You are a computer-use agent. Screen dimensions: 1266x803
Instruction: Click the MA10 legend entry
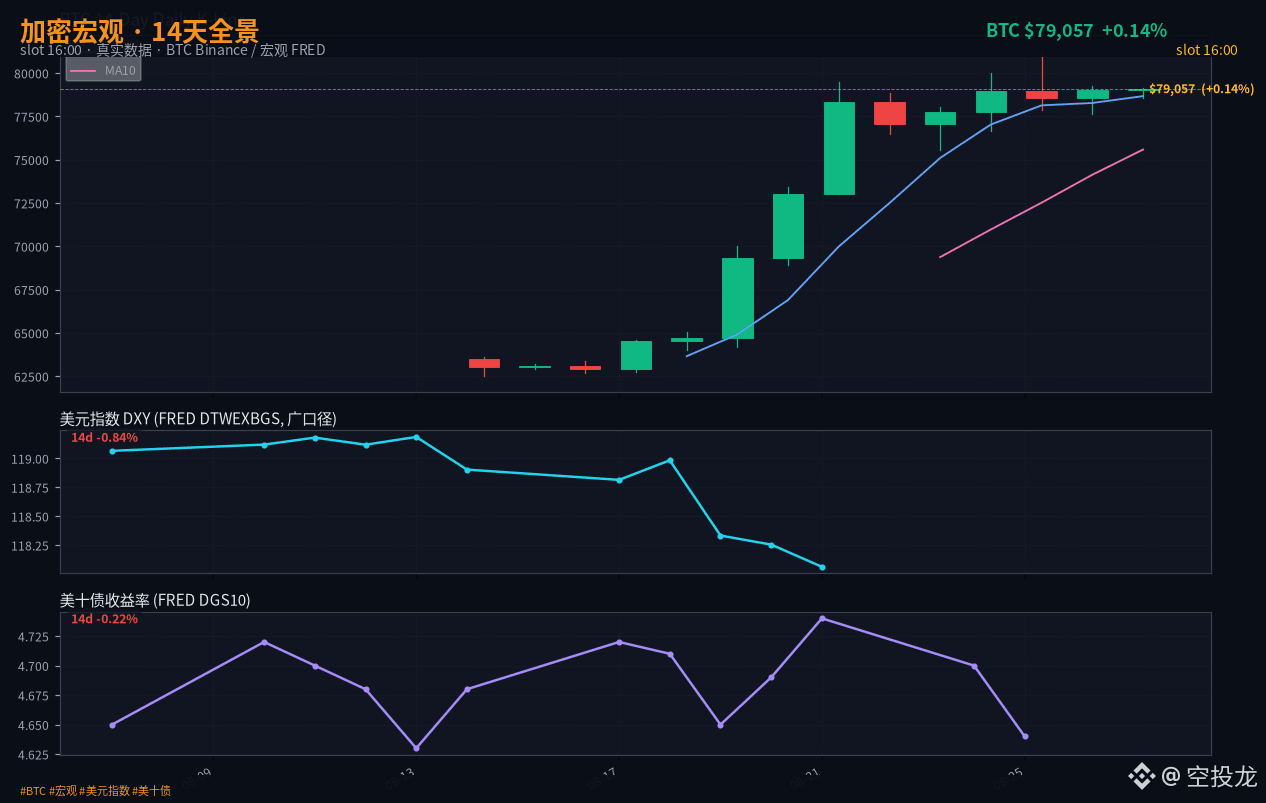click(x=104, y=70)
